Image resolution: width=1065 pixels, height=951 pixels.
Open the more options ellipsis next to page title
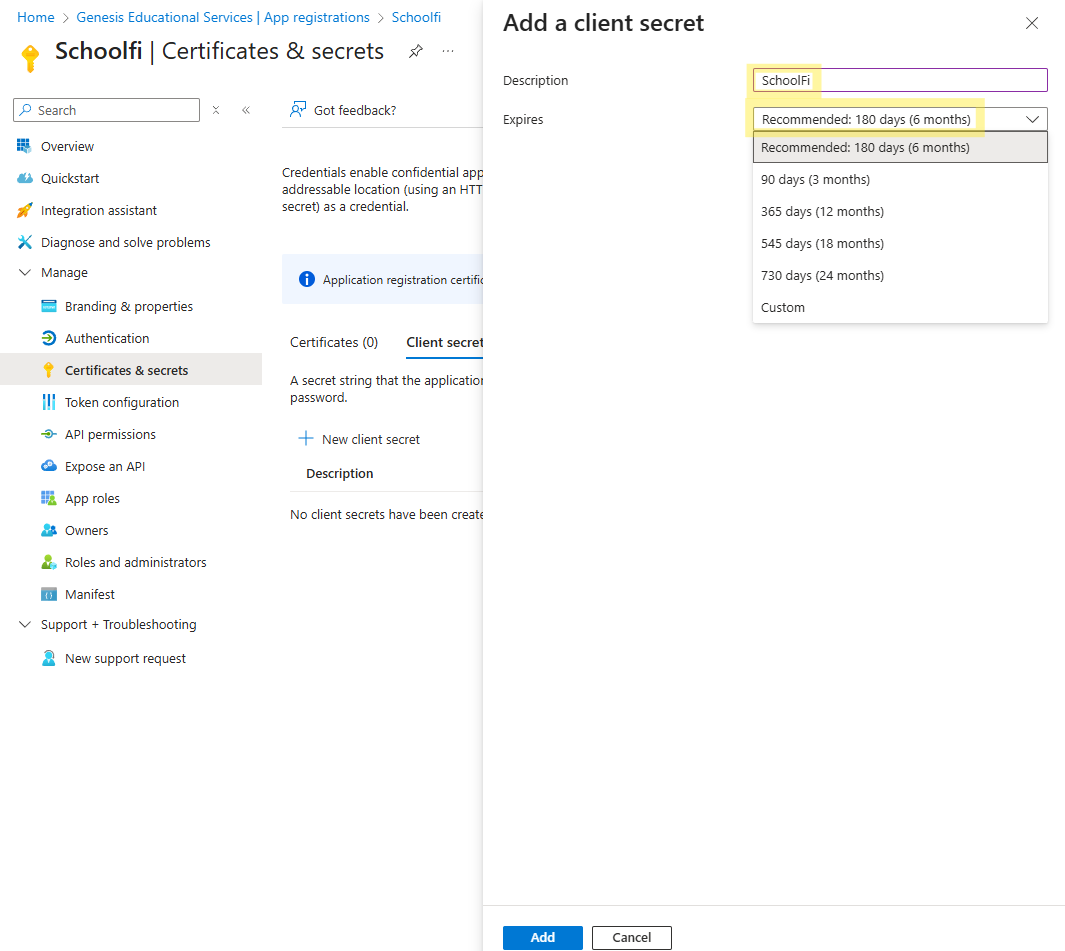448,51
